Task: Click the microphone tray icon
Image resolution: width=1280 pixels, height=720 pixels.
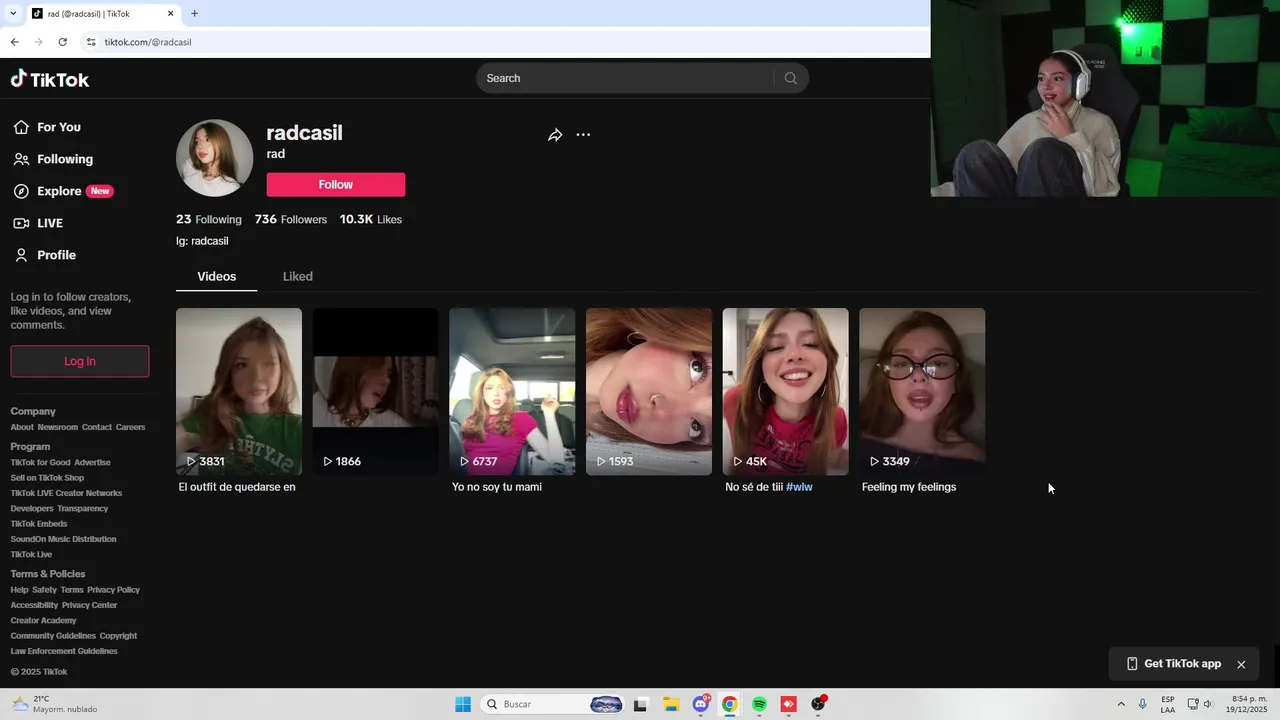Action: coord(1142,704)
